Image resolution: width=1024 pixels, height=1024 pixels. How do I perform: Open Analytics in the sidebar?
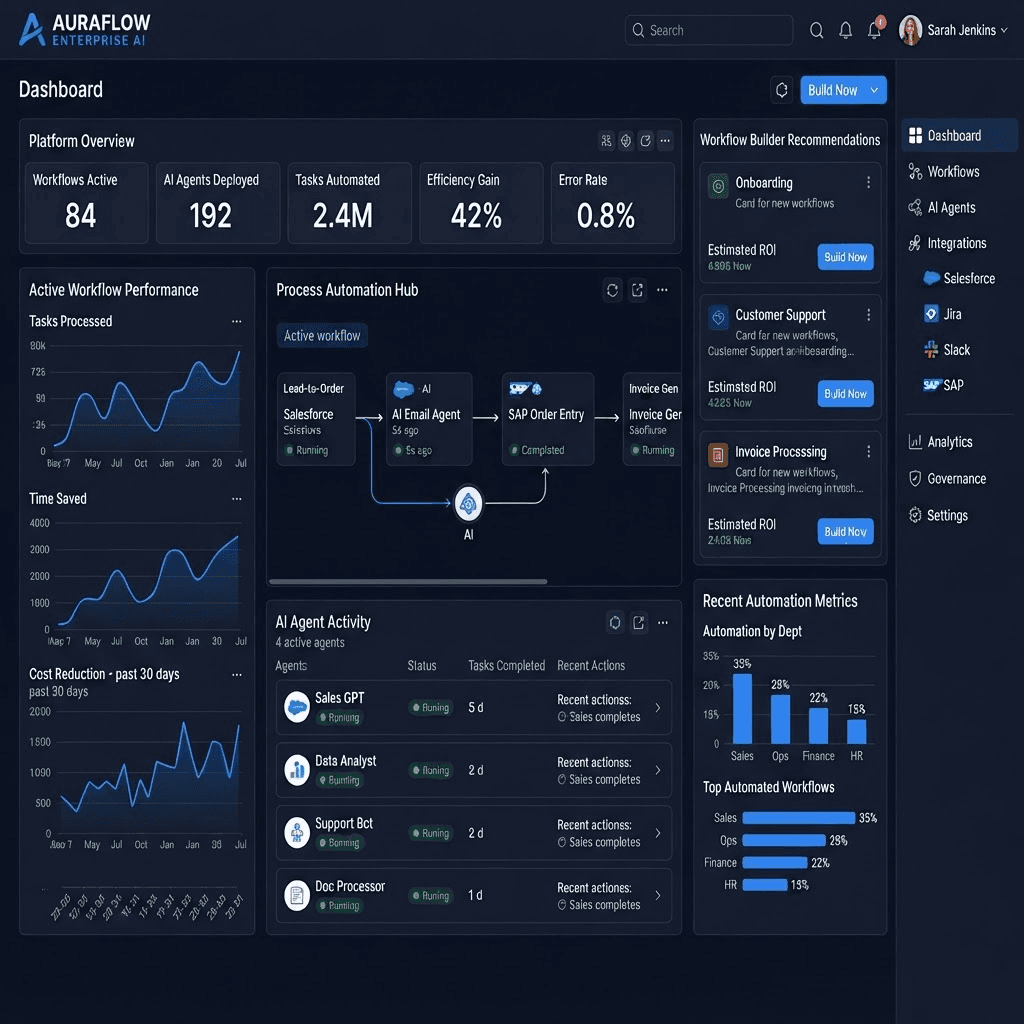coord(940,442)
